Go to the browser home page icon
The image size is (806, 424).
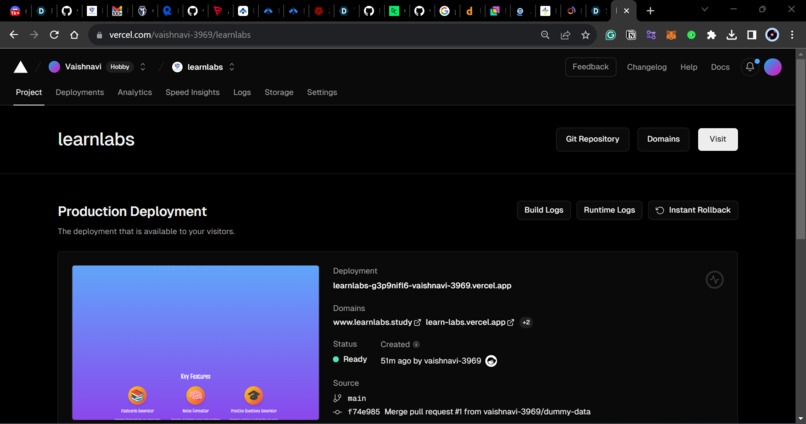tap(74, 35)
